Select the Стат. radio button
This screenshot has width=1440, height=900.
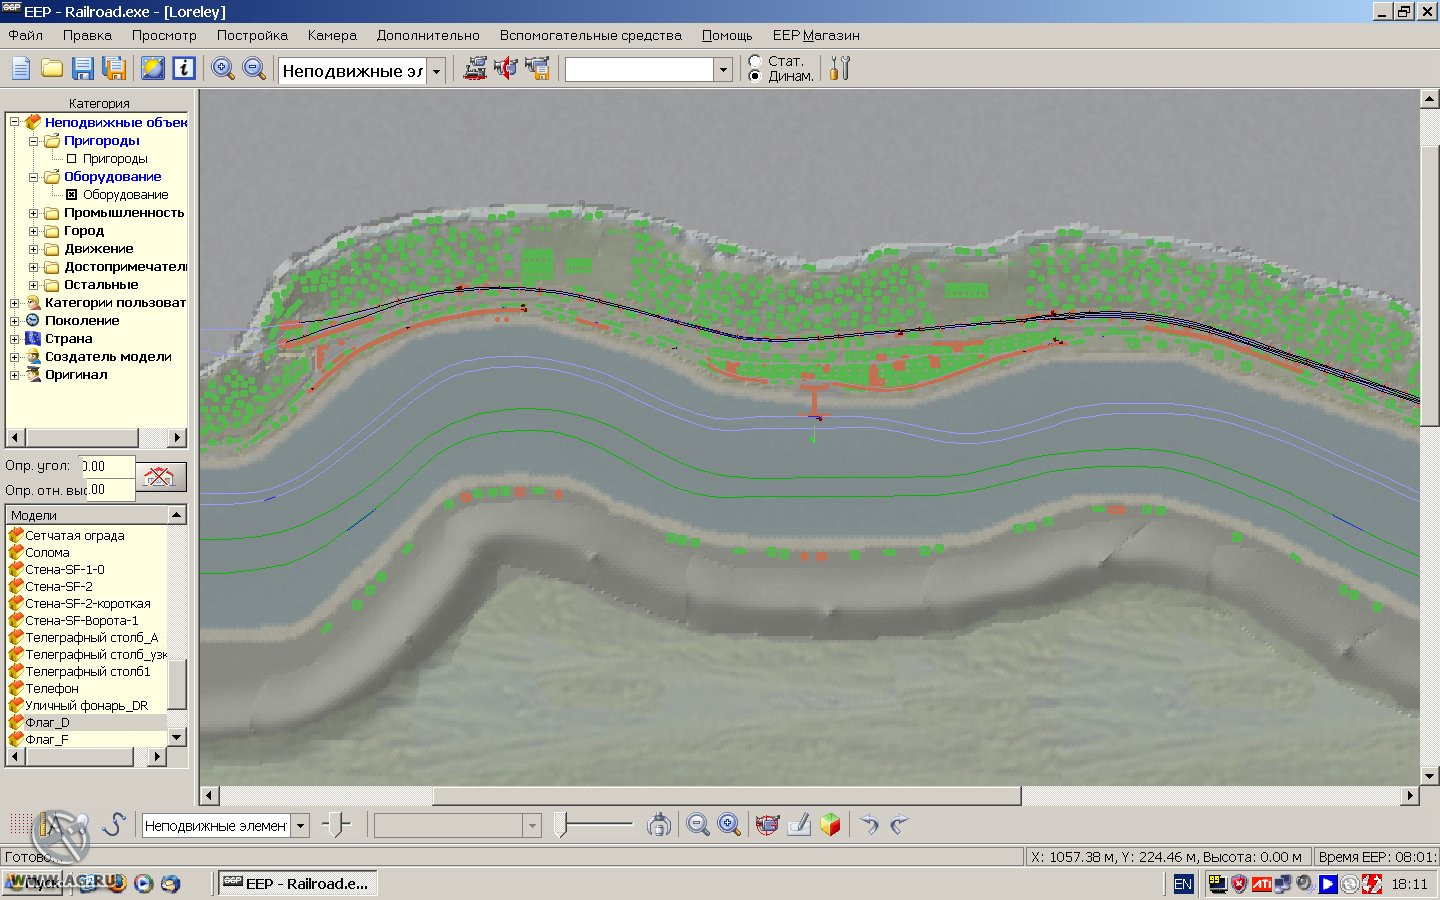(x=755, y=61)
